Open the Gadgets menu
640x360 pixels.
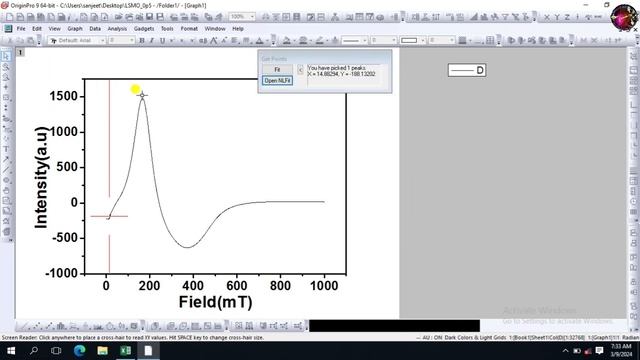(144, 29)
